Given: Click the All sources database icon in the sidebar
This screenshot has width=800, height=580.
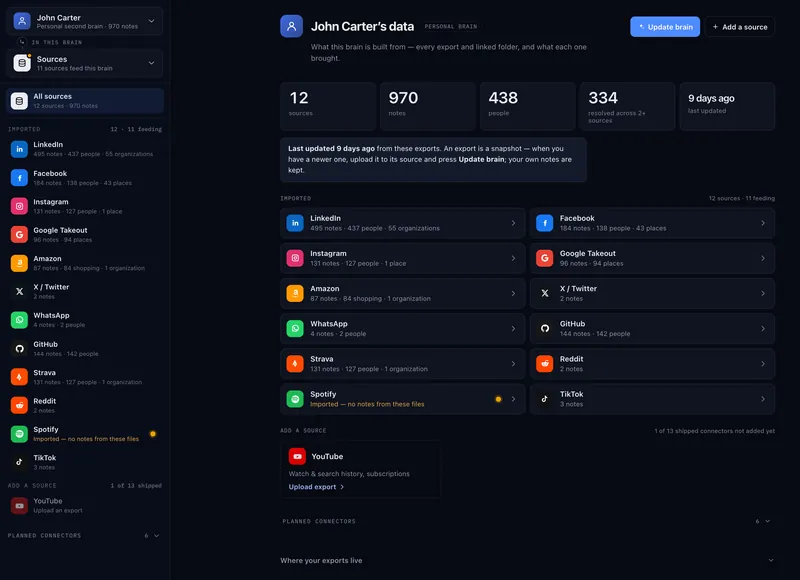Looking at the screenshot, I should coord(19,101).
